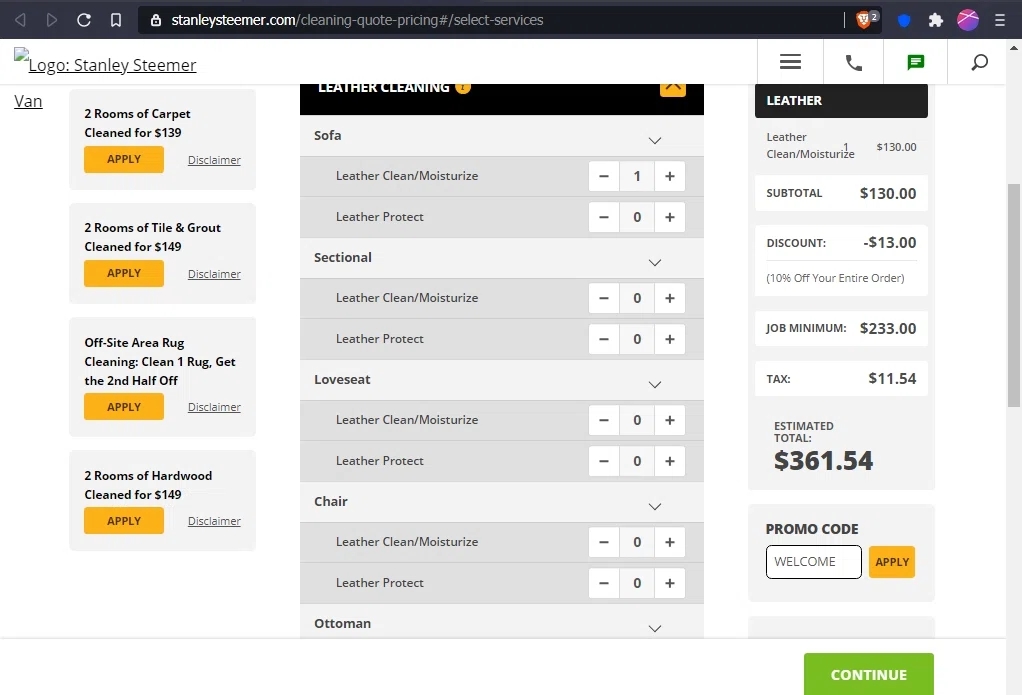
Task: Decrease Sofa Leather Clean/Moisturize quantity
Action: pyautogui.click(x=604, y=176)
